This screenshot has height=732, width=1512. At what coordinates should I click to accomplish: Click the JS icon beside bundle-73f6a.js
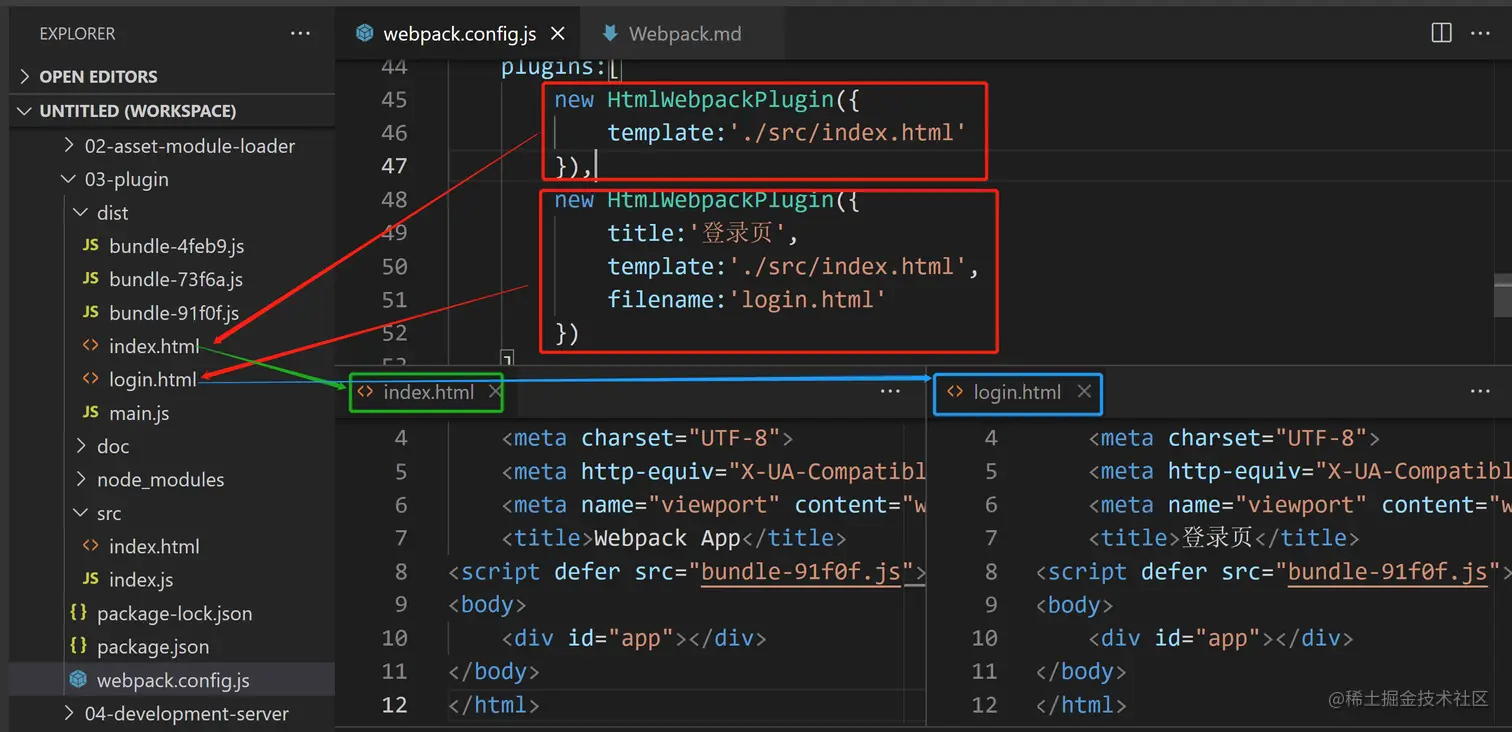tap(91, 279)
